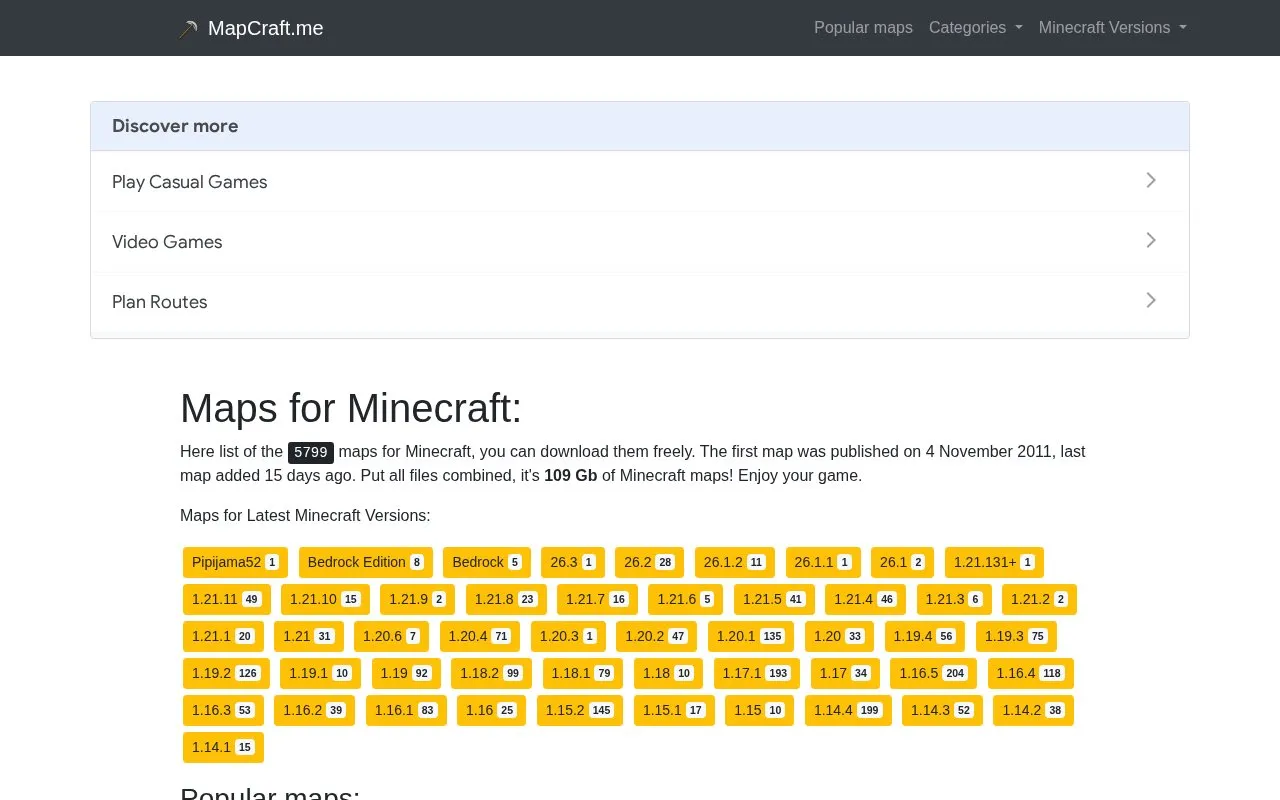Viewport: 1280px width, 800px height.
Task: Open the Video Games row
Action: [x=640, y=241]
